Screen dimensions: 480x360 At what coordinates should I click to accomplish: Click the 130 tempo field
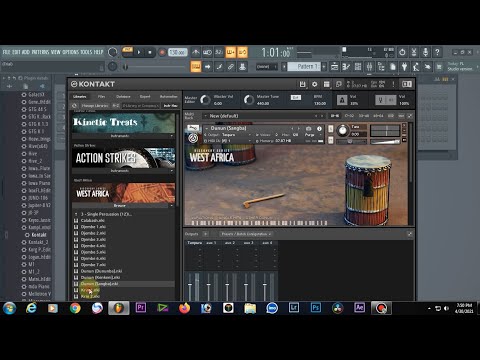coord(177,52)
